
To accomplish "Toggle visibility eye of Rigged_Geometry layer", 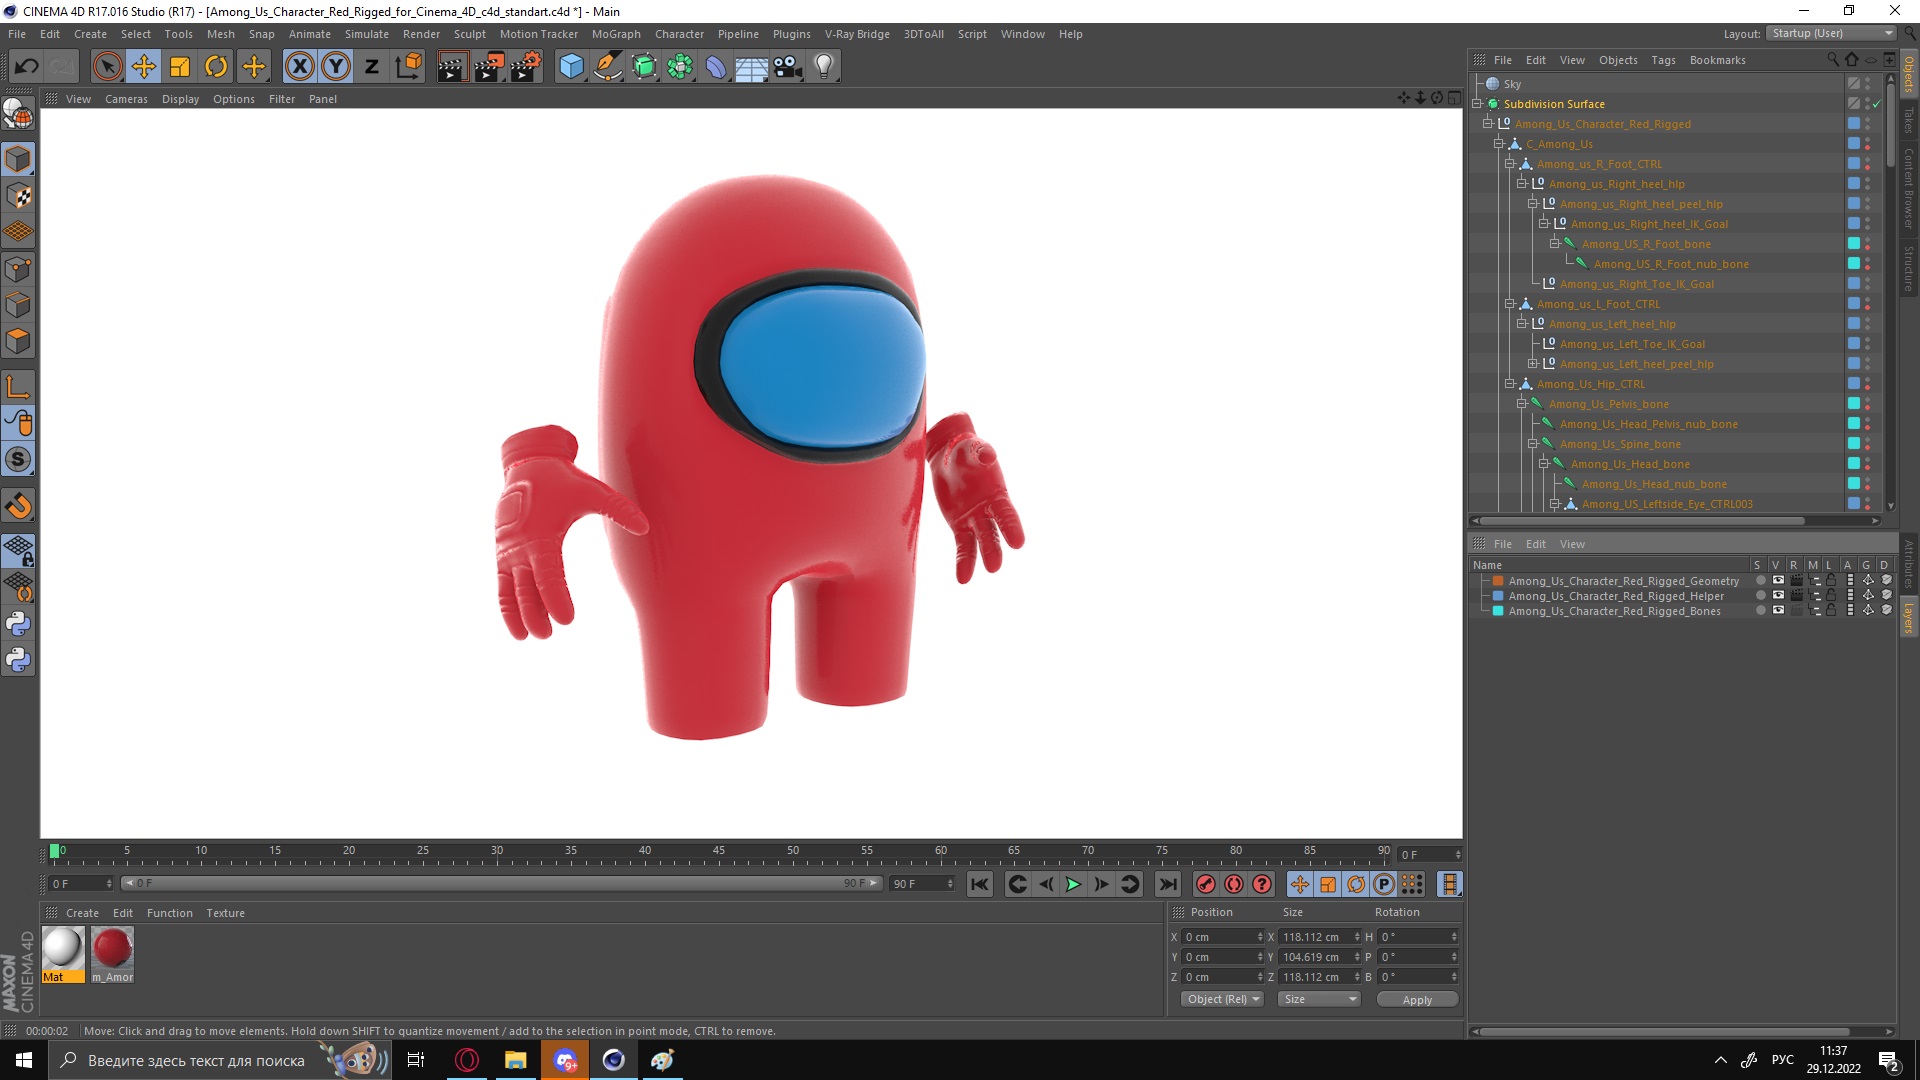I will tap(1778, 581).
